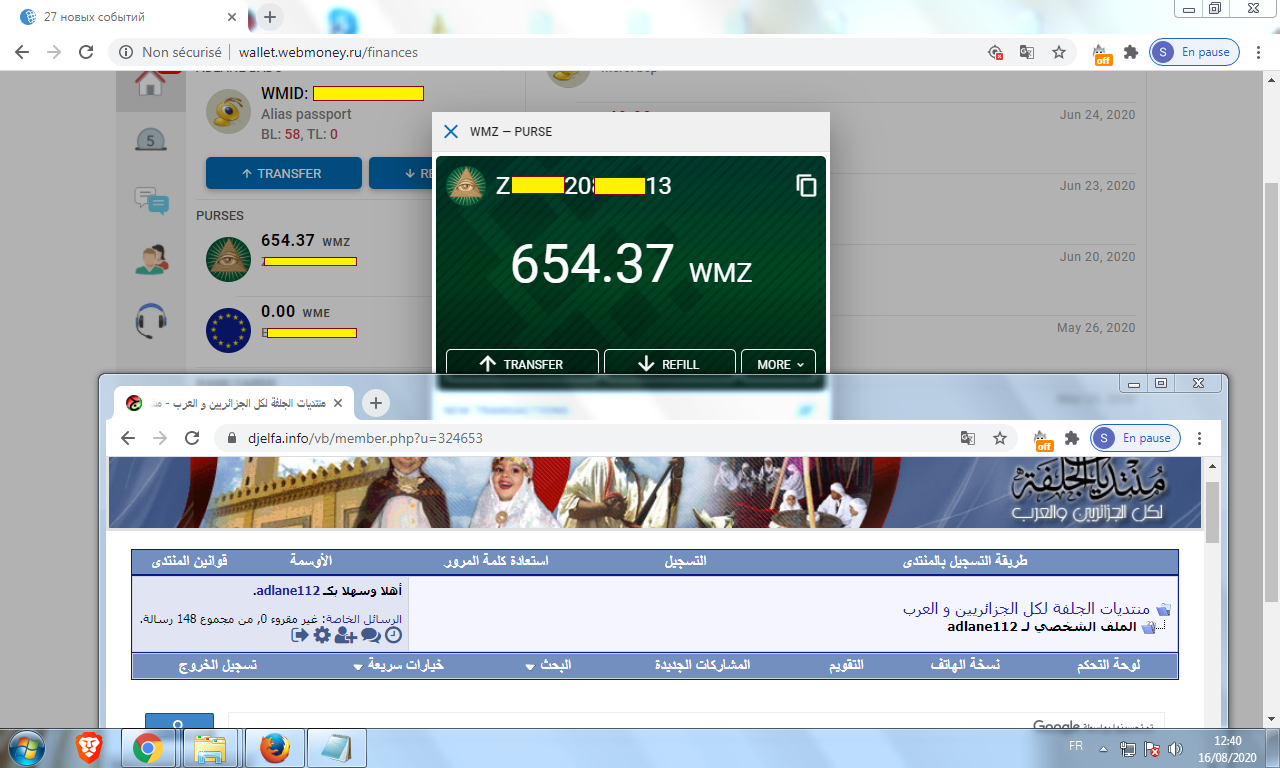
Task: Click the WMID avatar icon
Action: [x=228, y=111]
